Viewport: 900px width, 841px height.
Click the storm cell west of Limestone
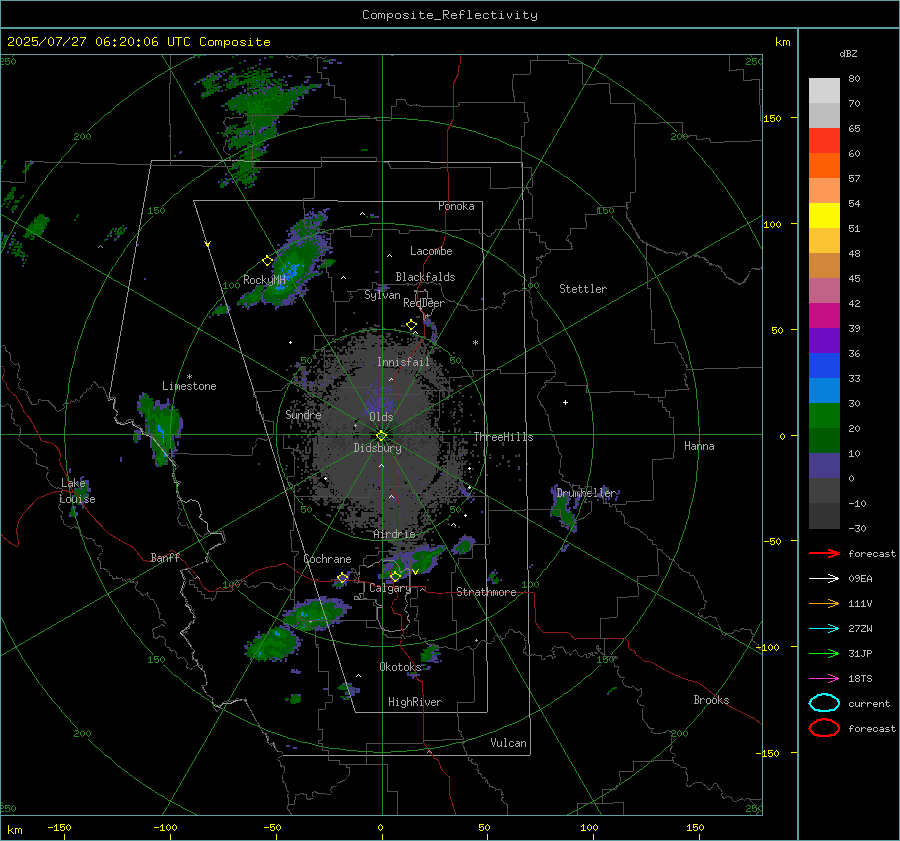tap(160, 428)
